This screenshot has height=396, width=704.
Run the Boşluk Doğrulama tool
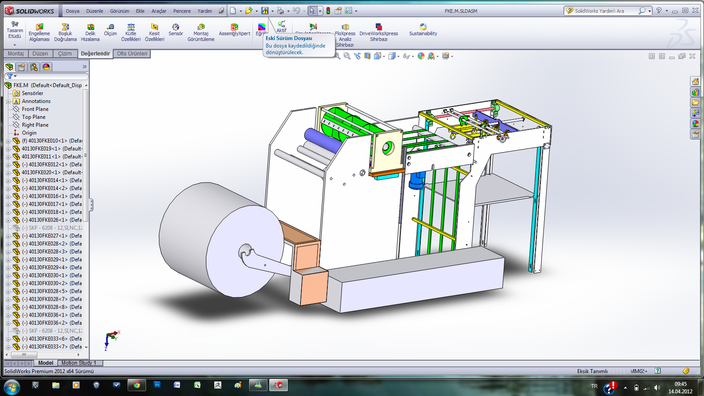(65, 33)
